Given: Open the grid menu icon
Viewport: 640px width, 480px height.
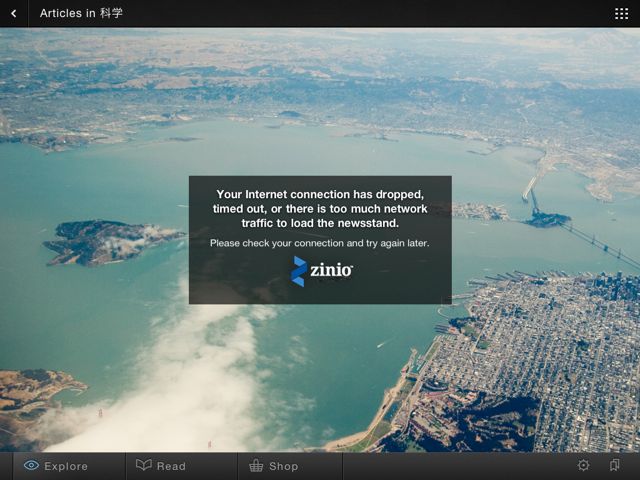Looking at the screenshot, I should coord(621,13).
